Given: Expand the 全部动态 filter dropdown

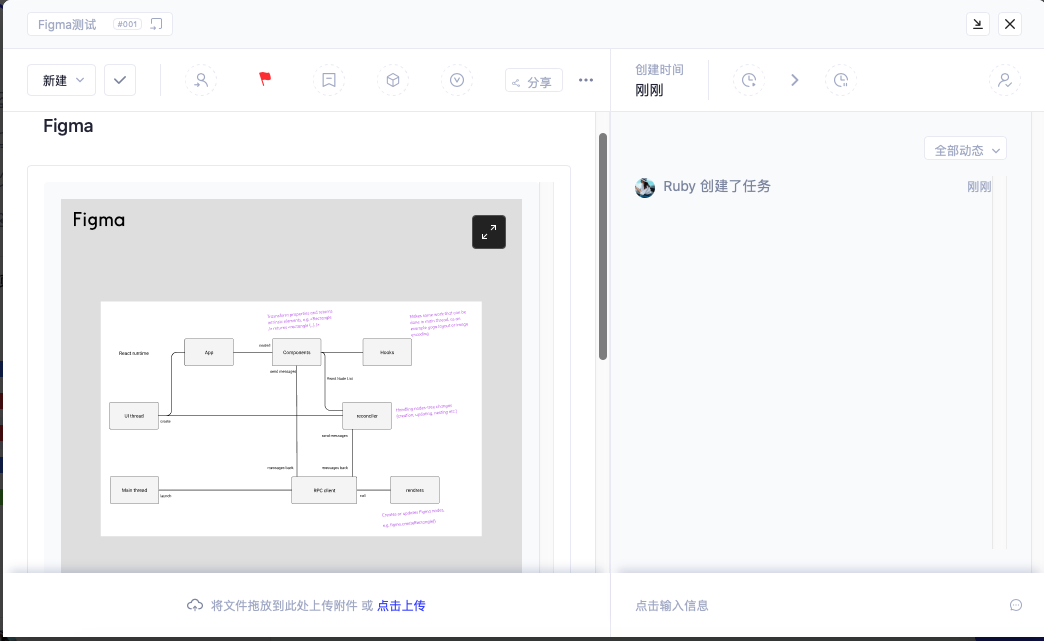Looking at the screenshot, I should click(965, 150).
